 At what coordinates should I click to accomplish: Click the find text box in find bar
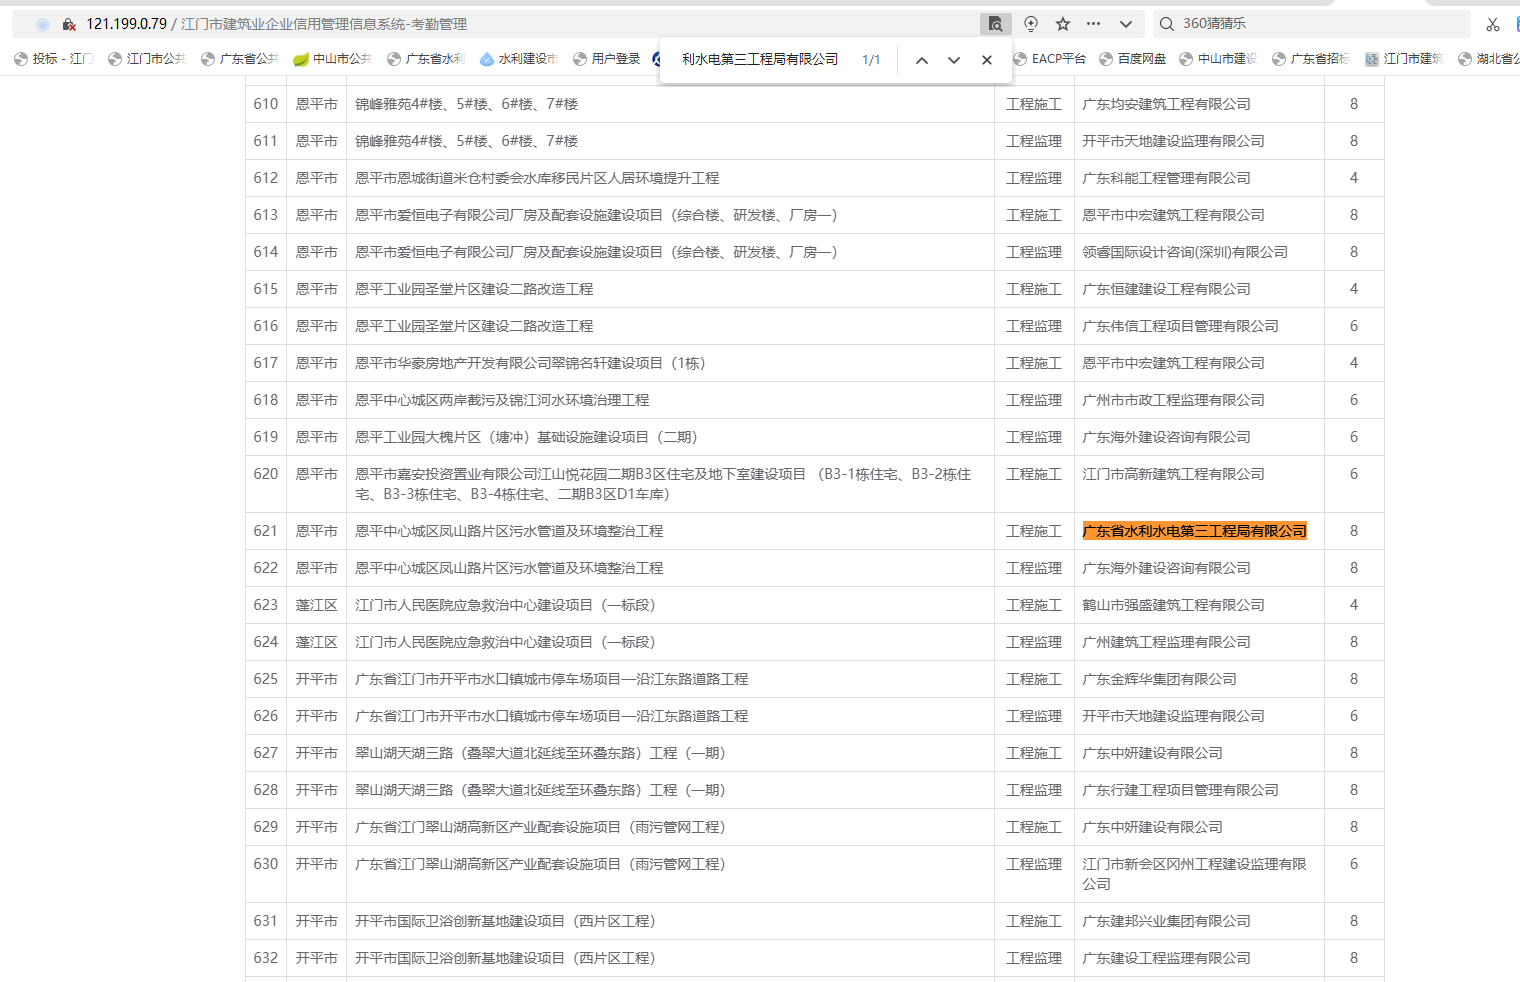pos(760,60)
